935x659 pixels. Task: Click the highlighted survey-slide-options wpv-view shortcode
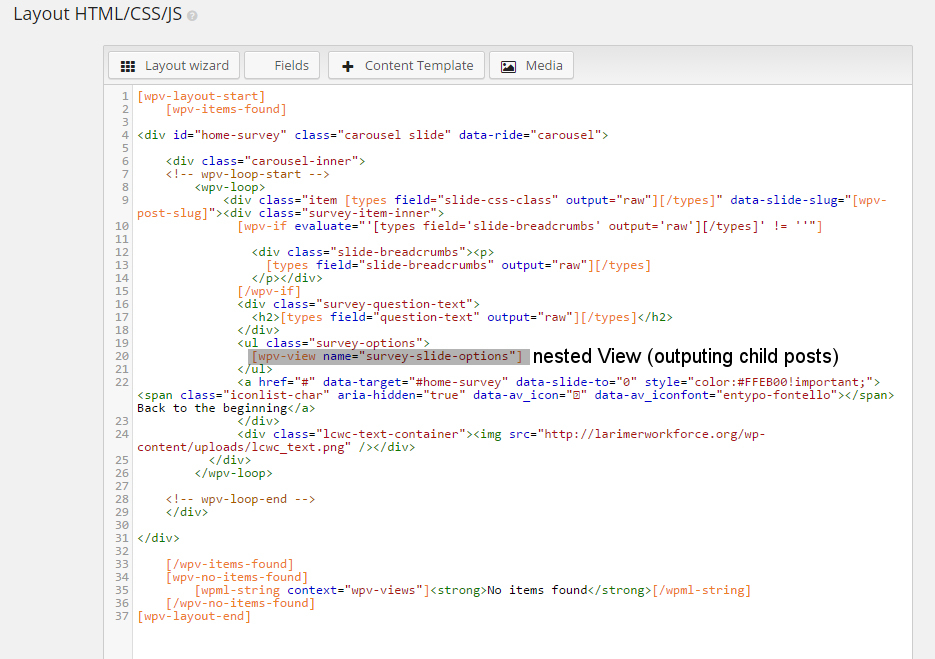point(388,357)
